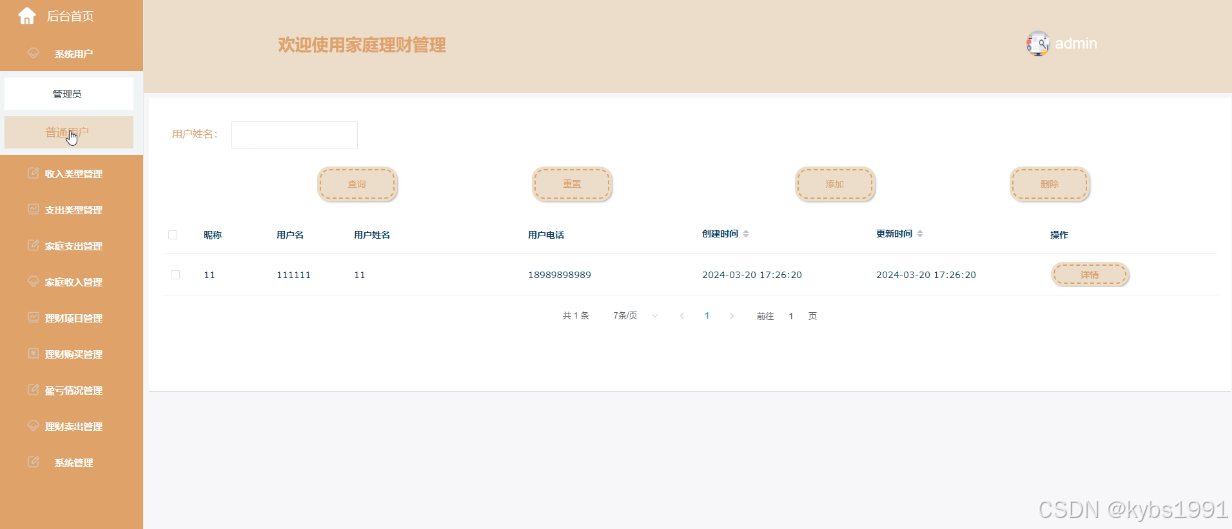Click the 重置 reset button
Screen dimensions: 1232x529
pyautogui.click(x=572, y=184)
